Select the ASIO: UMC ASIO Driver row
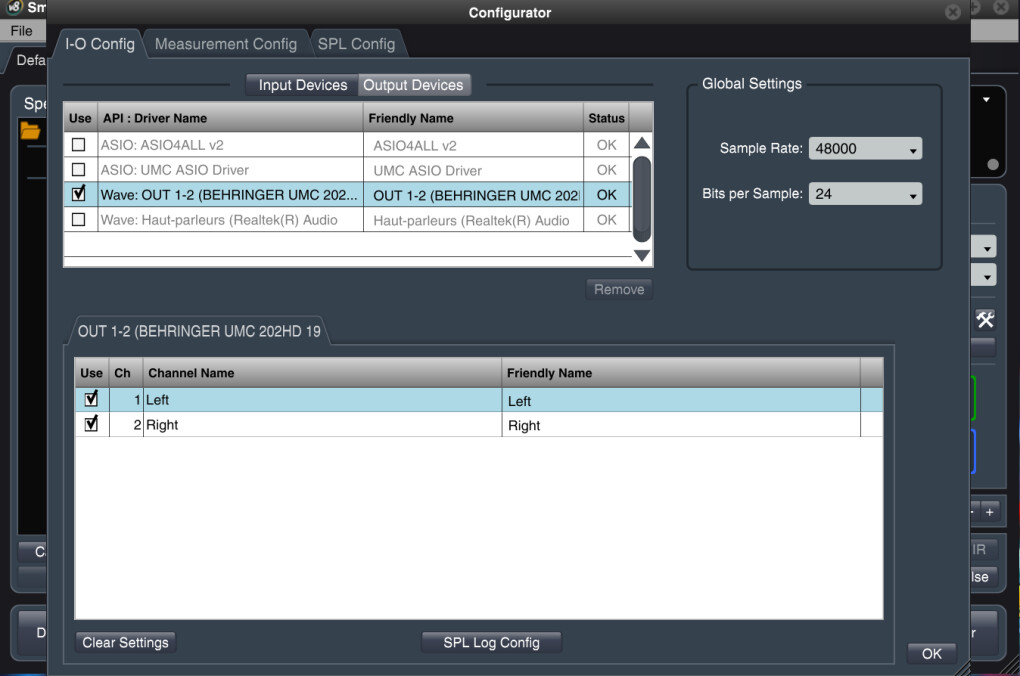 coord(347,169)
